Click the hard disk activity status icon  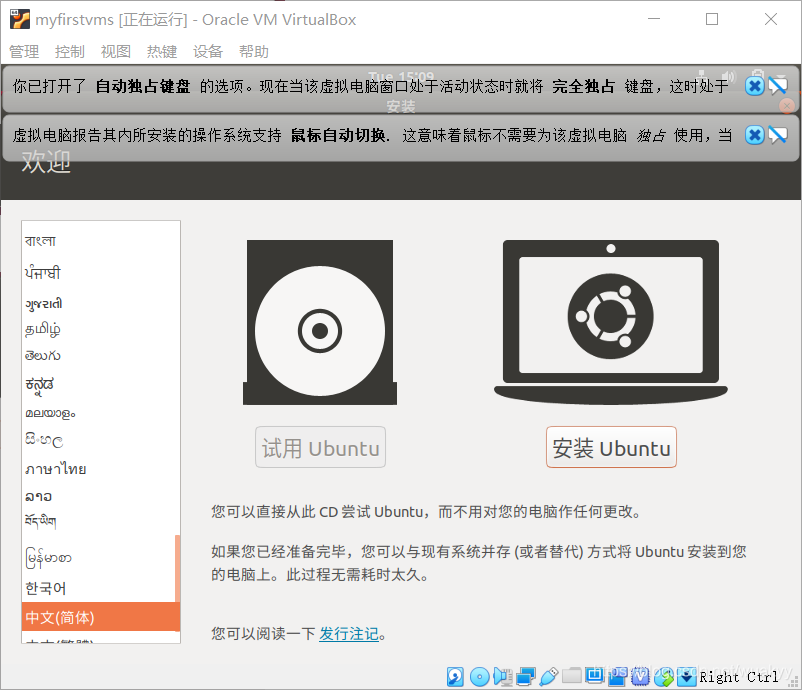(x=455, y=677)
